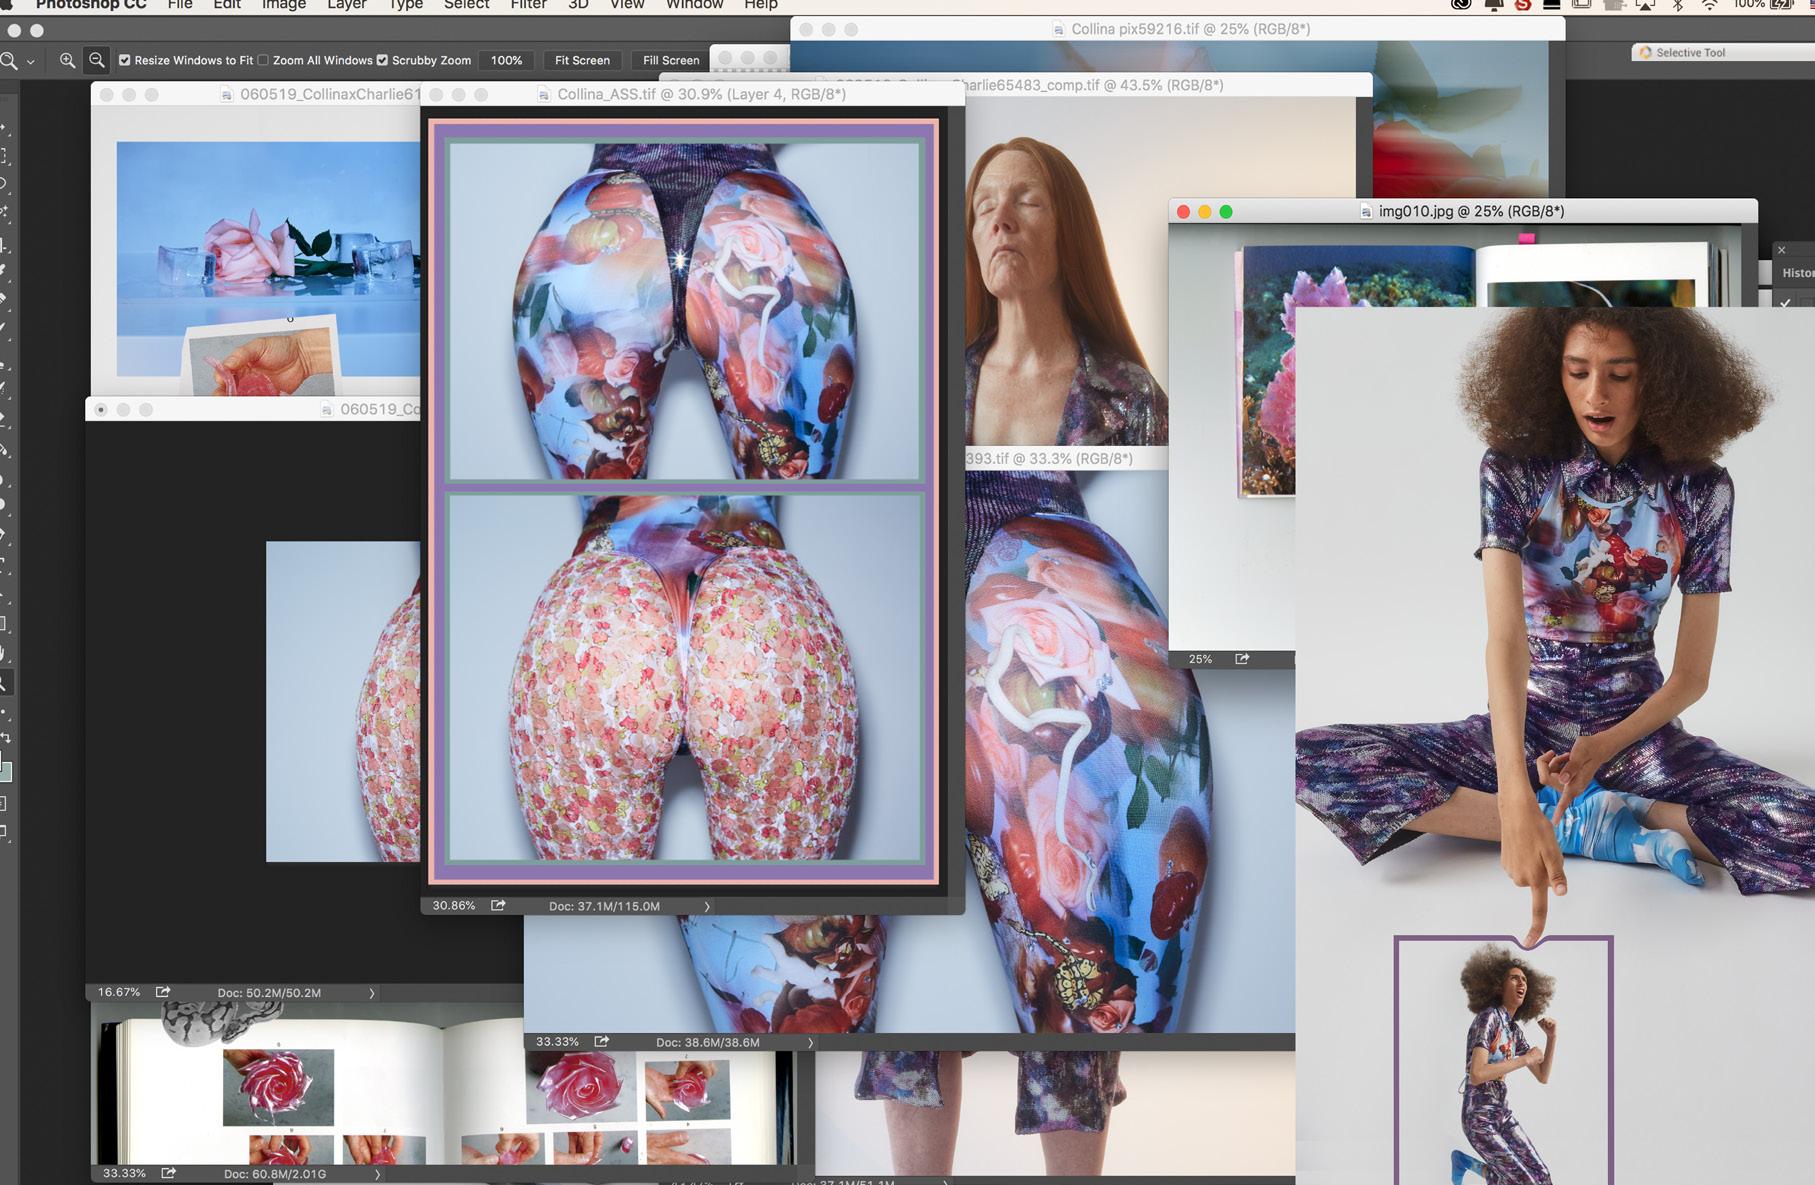Click the Fit Screen button
The height and width of the screenshot is (1185, 1815).
pos(582,60)
